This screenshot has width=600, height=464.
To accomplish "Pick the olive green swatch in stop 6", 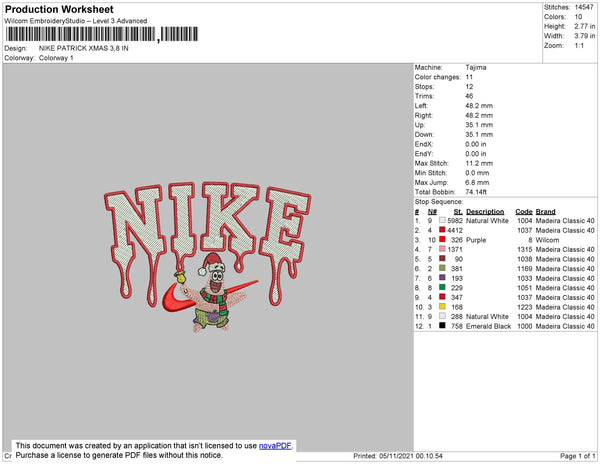I will pyautogui.click(x=442, y=268).
